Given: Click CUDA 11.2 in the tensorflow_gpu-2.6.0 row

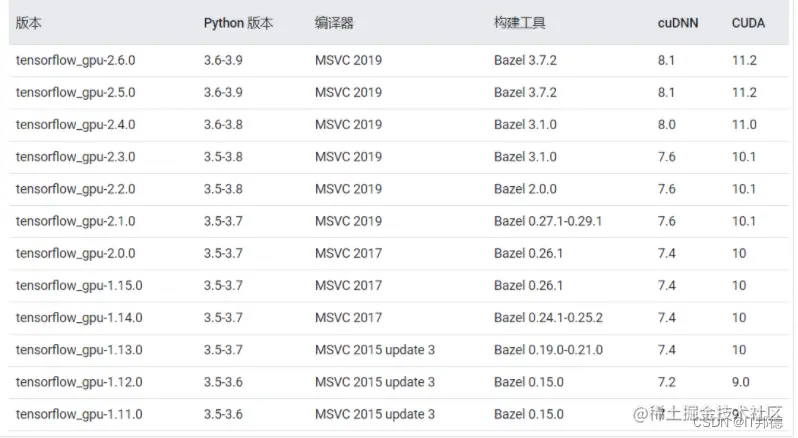Looking at the screenshot, I should tap(744, 61).
